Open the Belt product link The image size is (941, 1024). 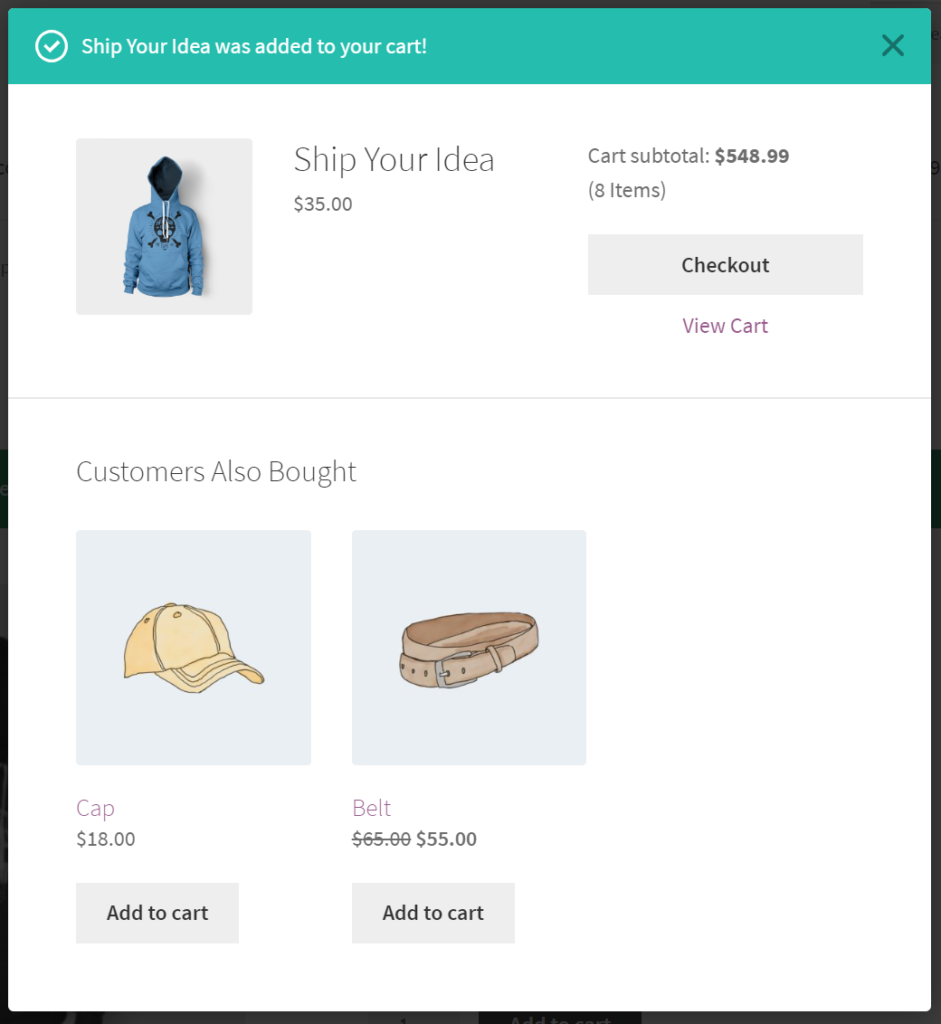pos(370,808)
